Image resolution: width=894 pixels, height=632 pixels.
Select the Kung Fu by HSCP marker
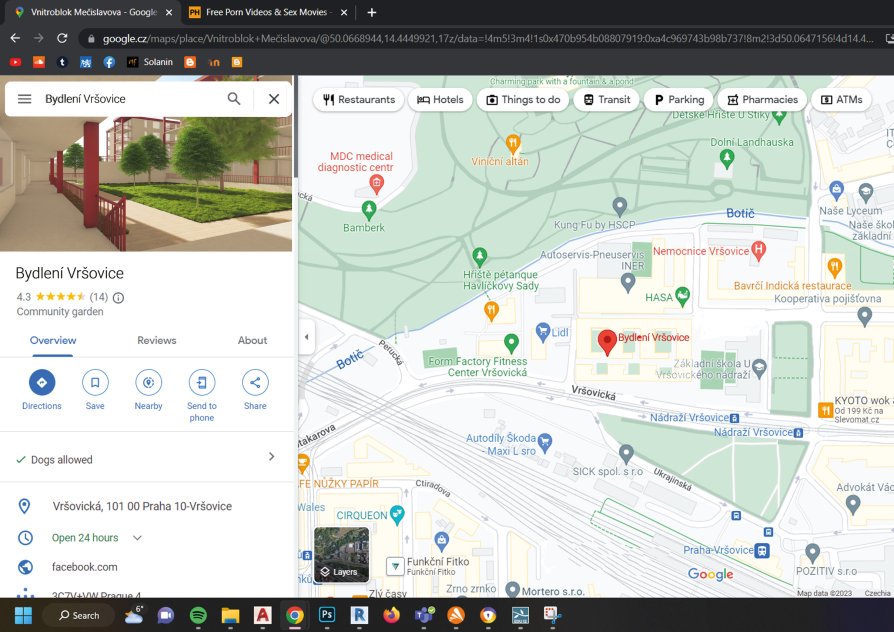[x=620, y=206]
